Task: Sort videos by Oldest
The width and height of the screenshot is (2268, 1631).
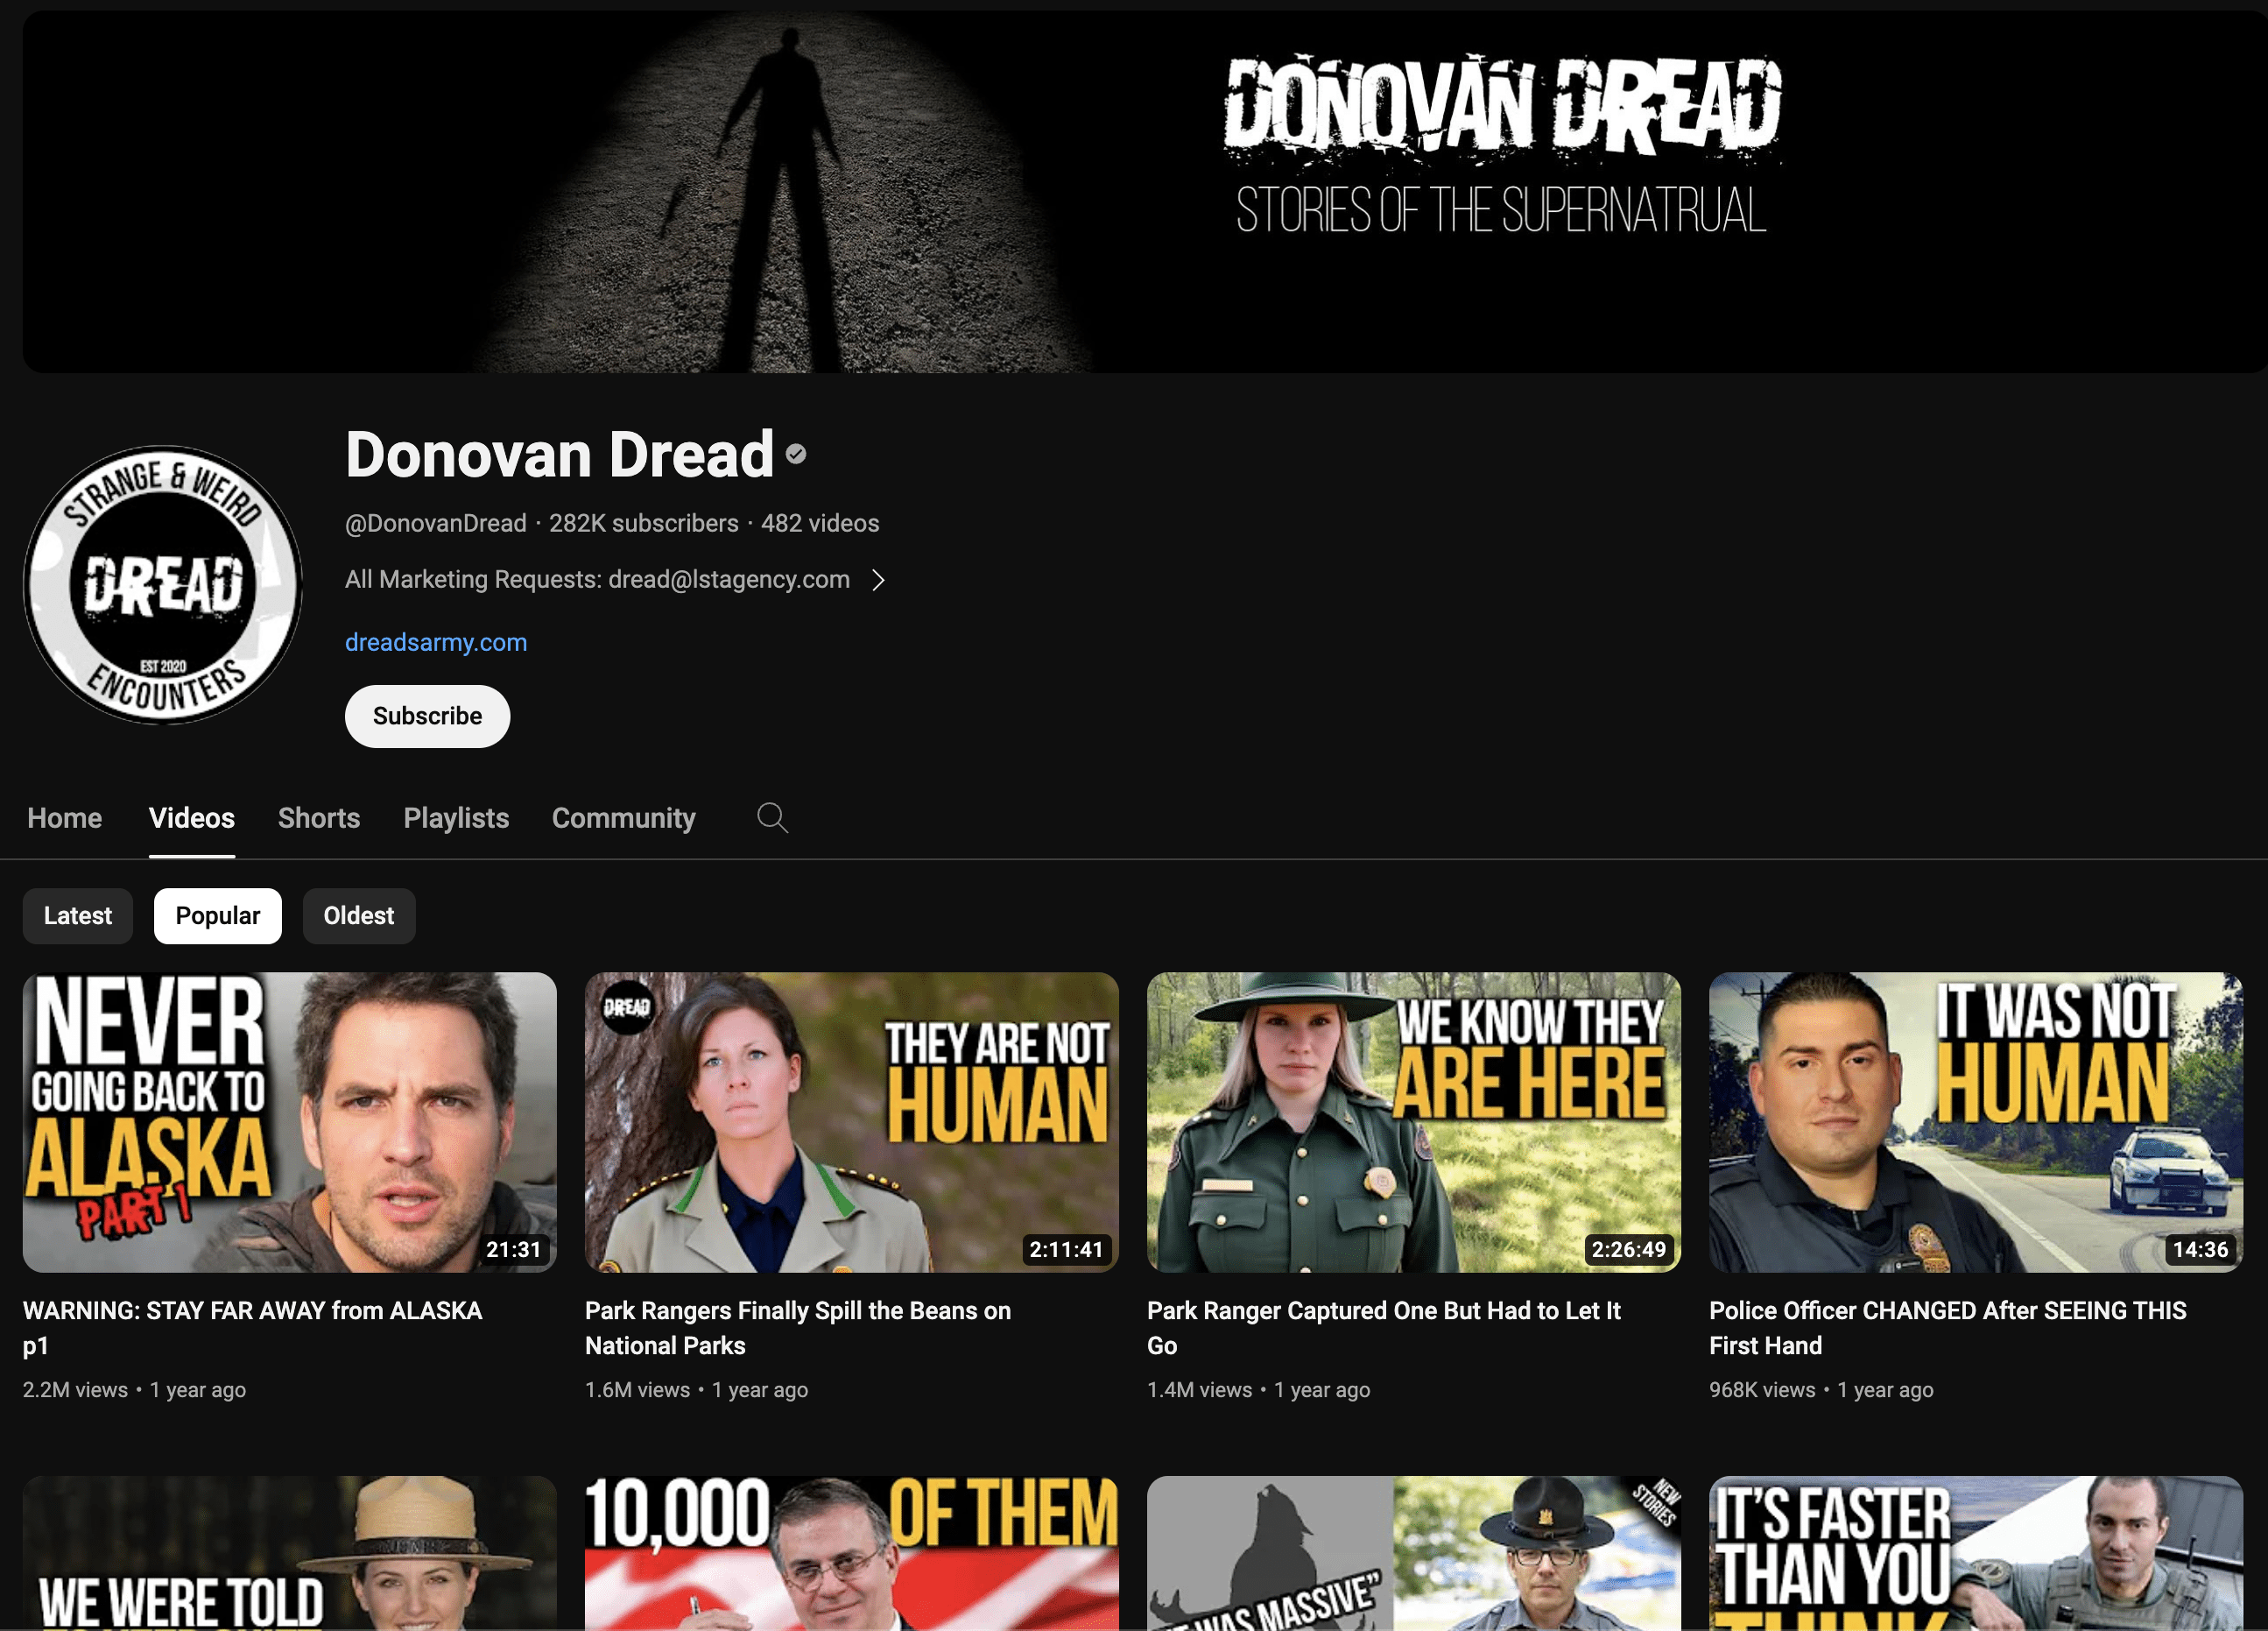Action: 359,916
